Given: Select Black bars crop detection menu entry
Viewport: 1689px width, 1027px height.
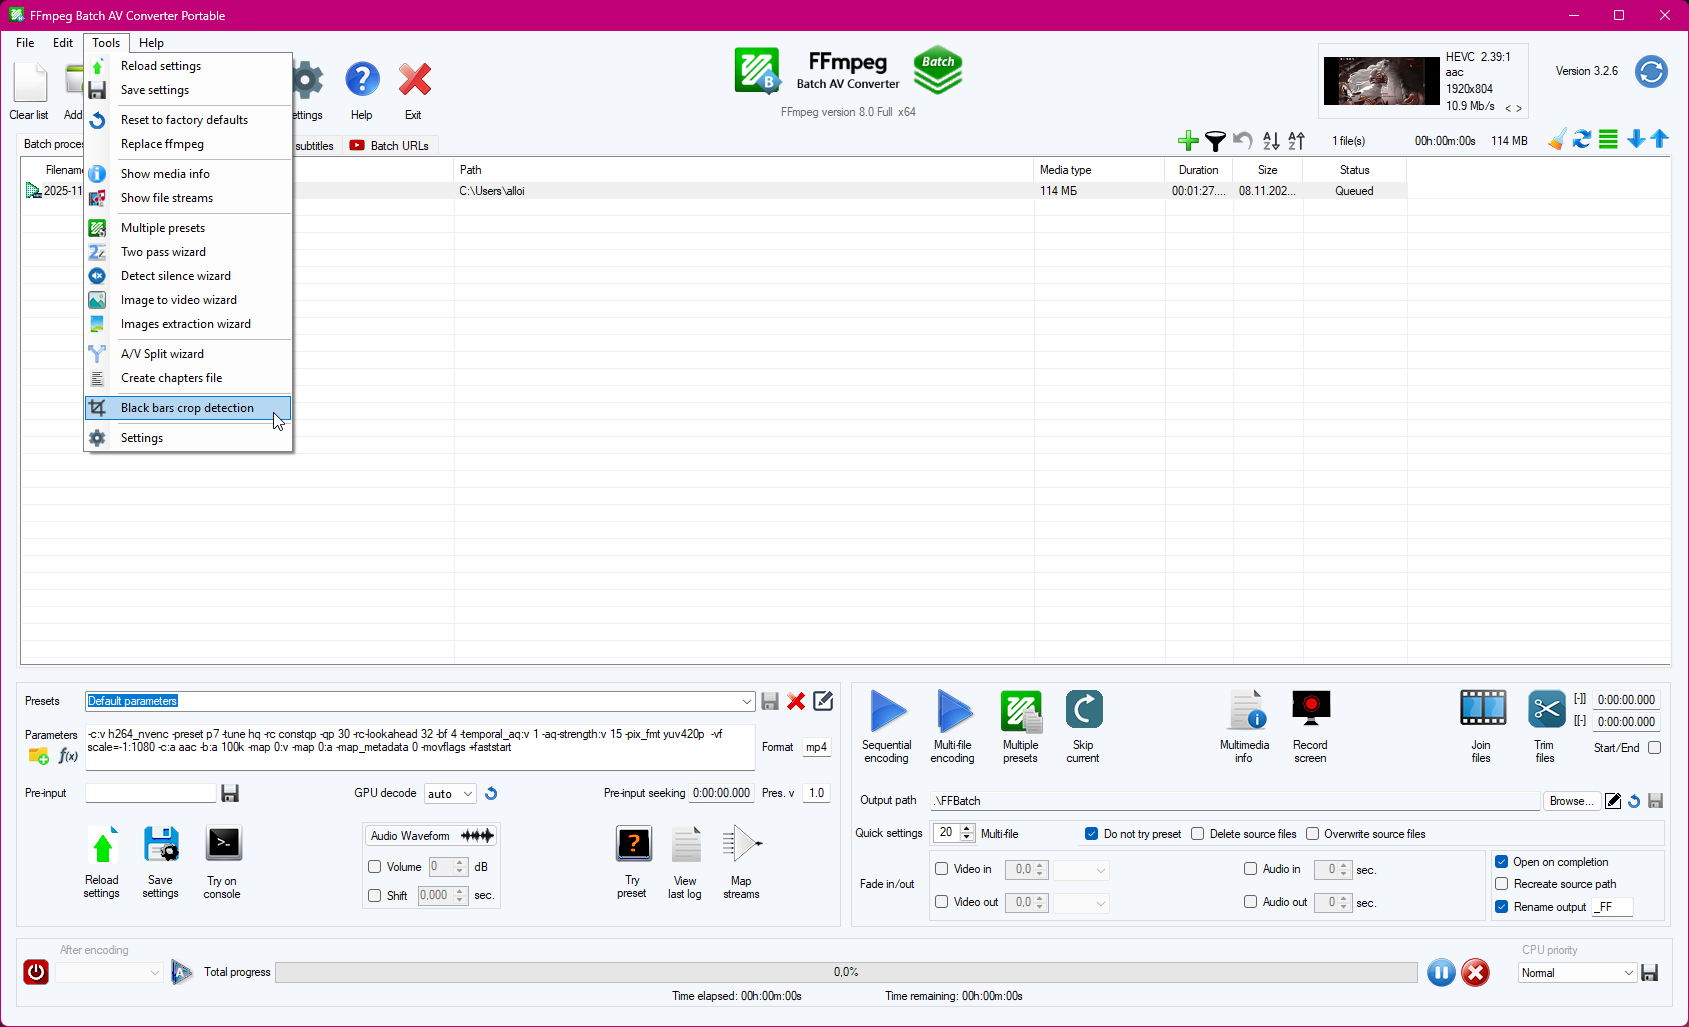Looking at the screenshot, I should click(x=188, y=408).
